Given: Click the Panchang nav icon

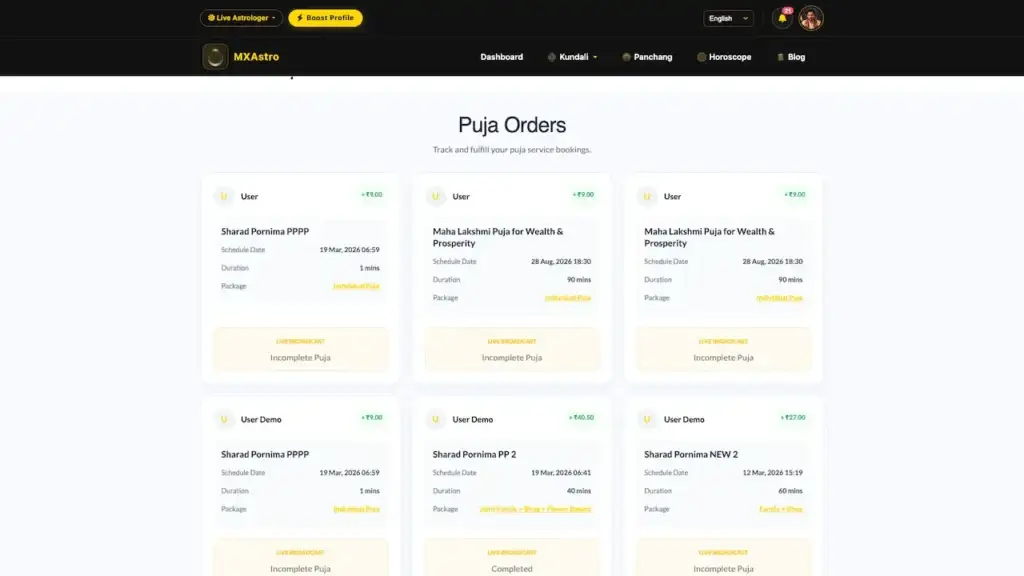Looking at the screenshot, I should pos(626,57).
